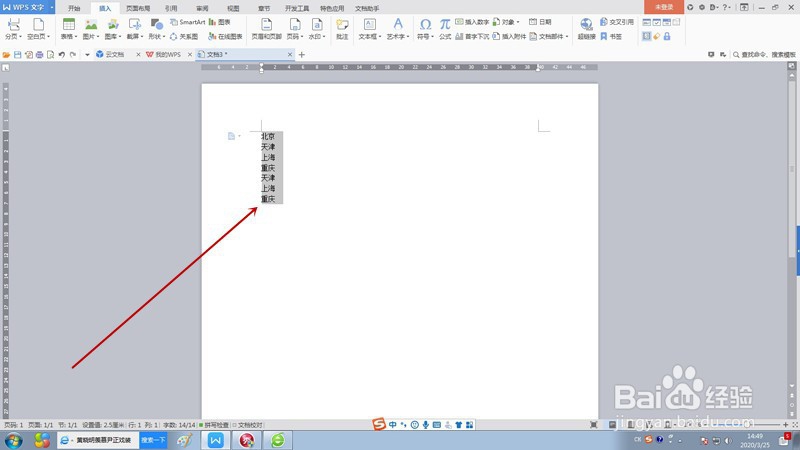Expand the 表格 dropdown arrow

(x=76, y=37)
